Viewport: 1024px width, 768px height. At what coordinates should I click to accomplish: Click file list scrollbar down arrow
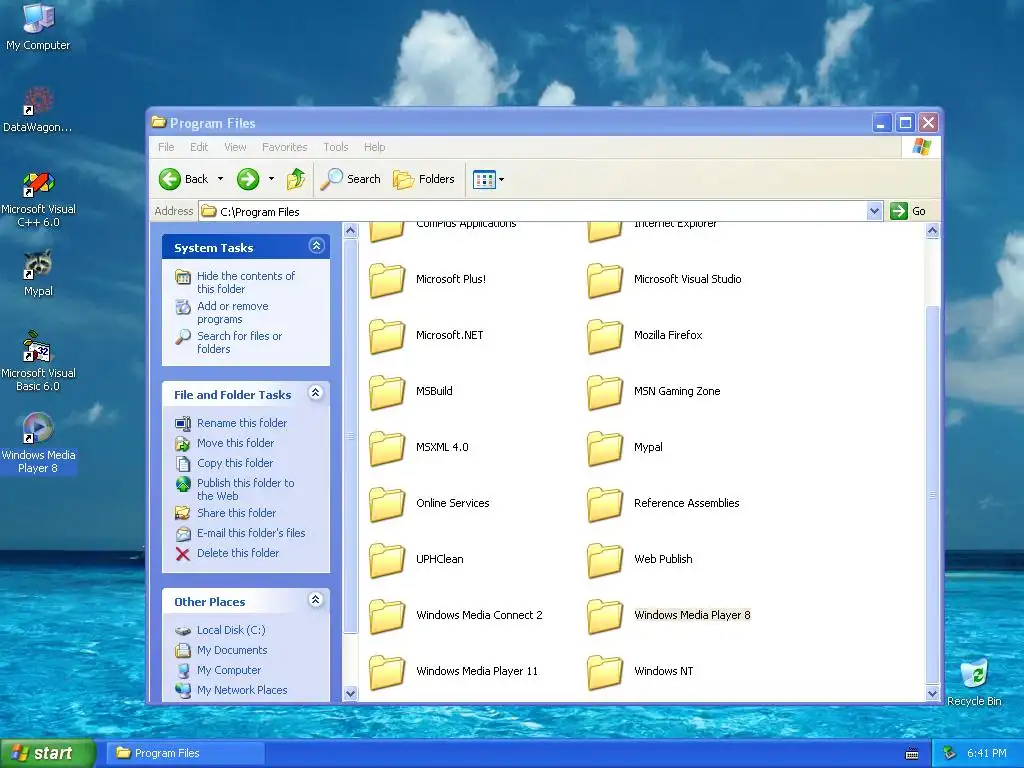(933, 694)
